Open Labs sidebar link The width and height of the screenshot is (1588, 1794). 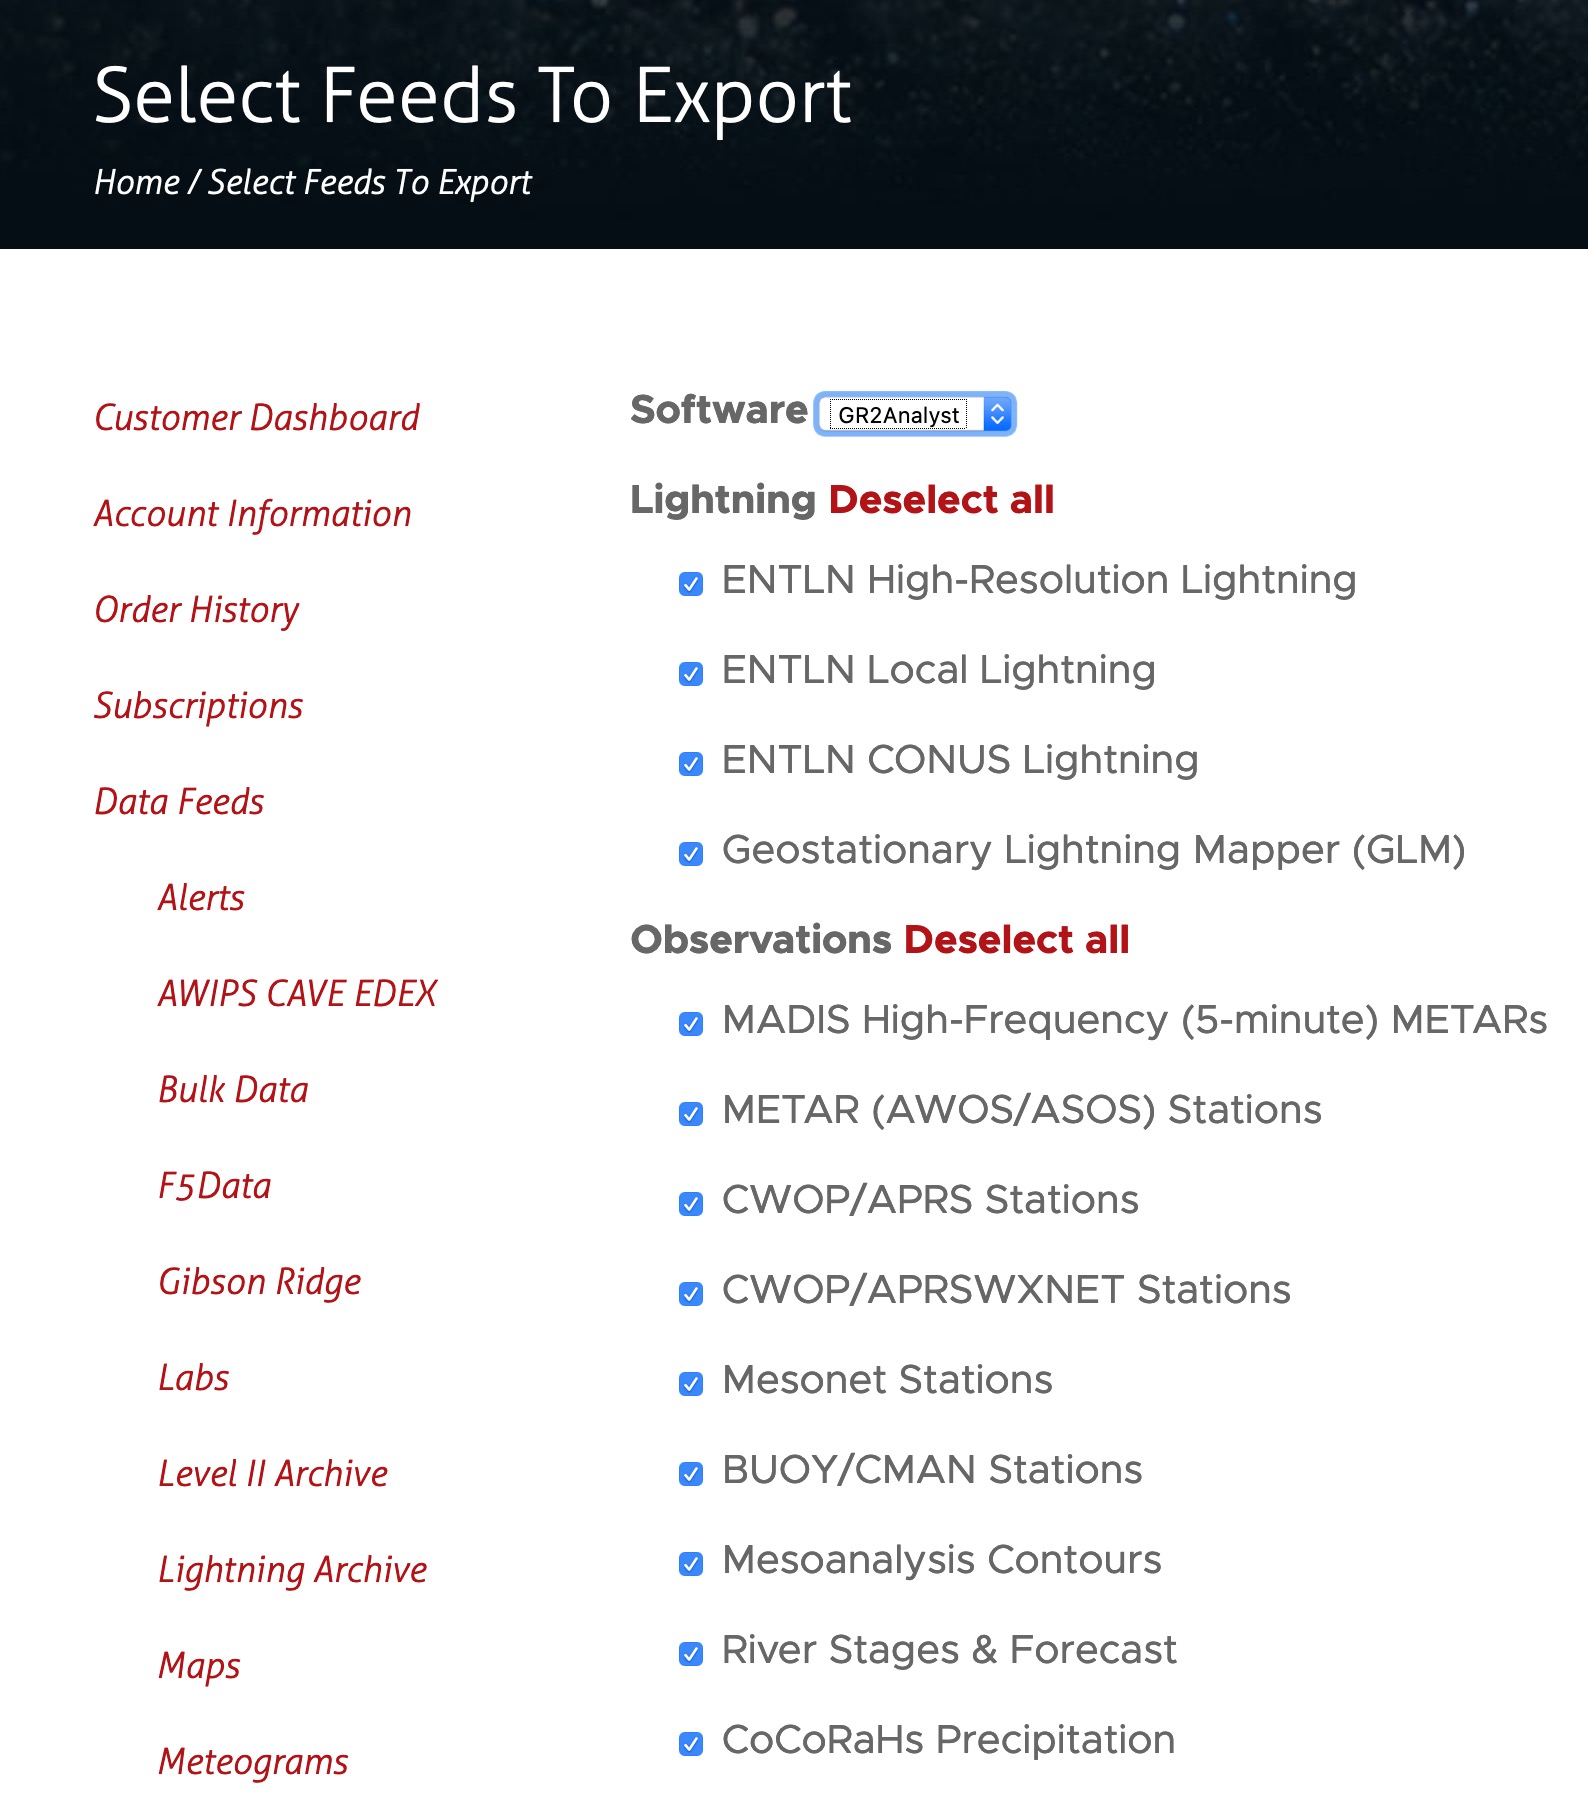point(194,1378)
